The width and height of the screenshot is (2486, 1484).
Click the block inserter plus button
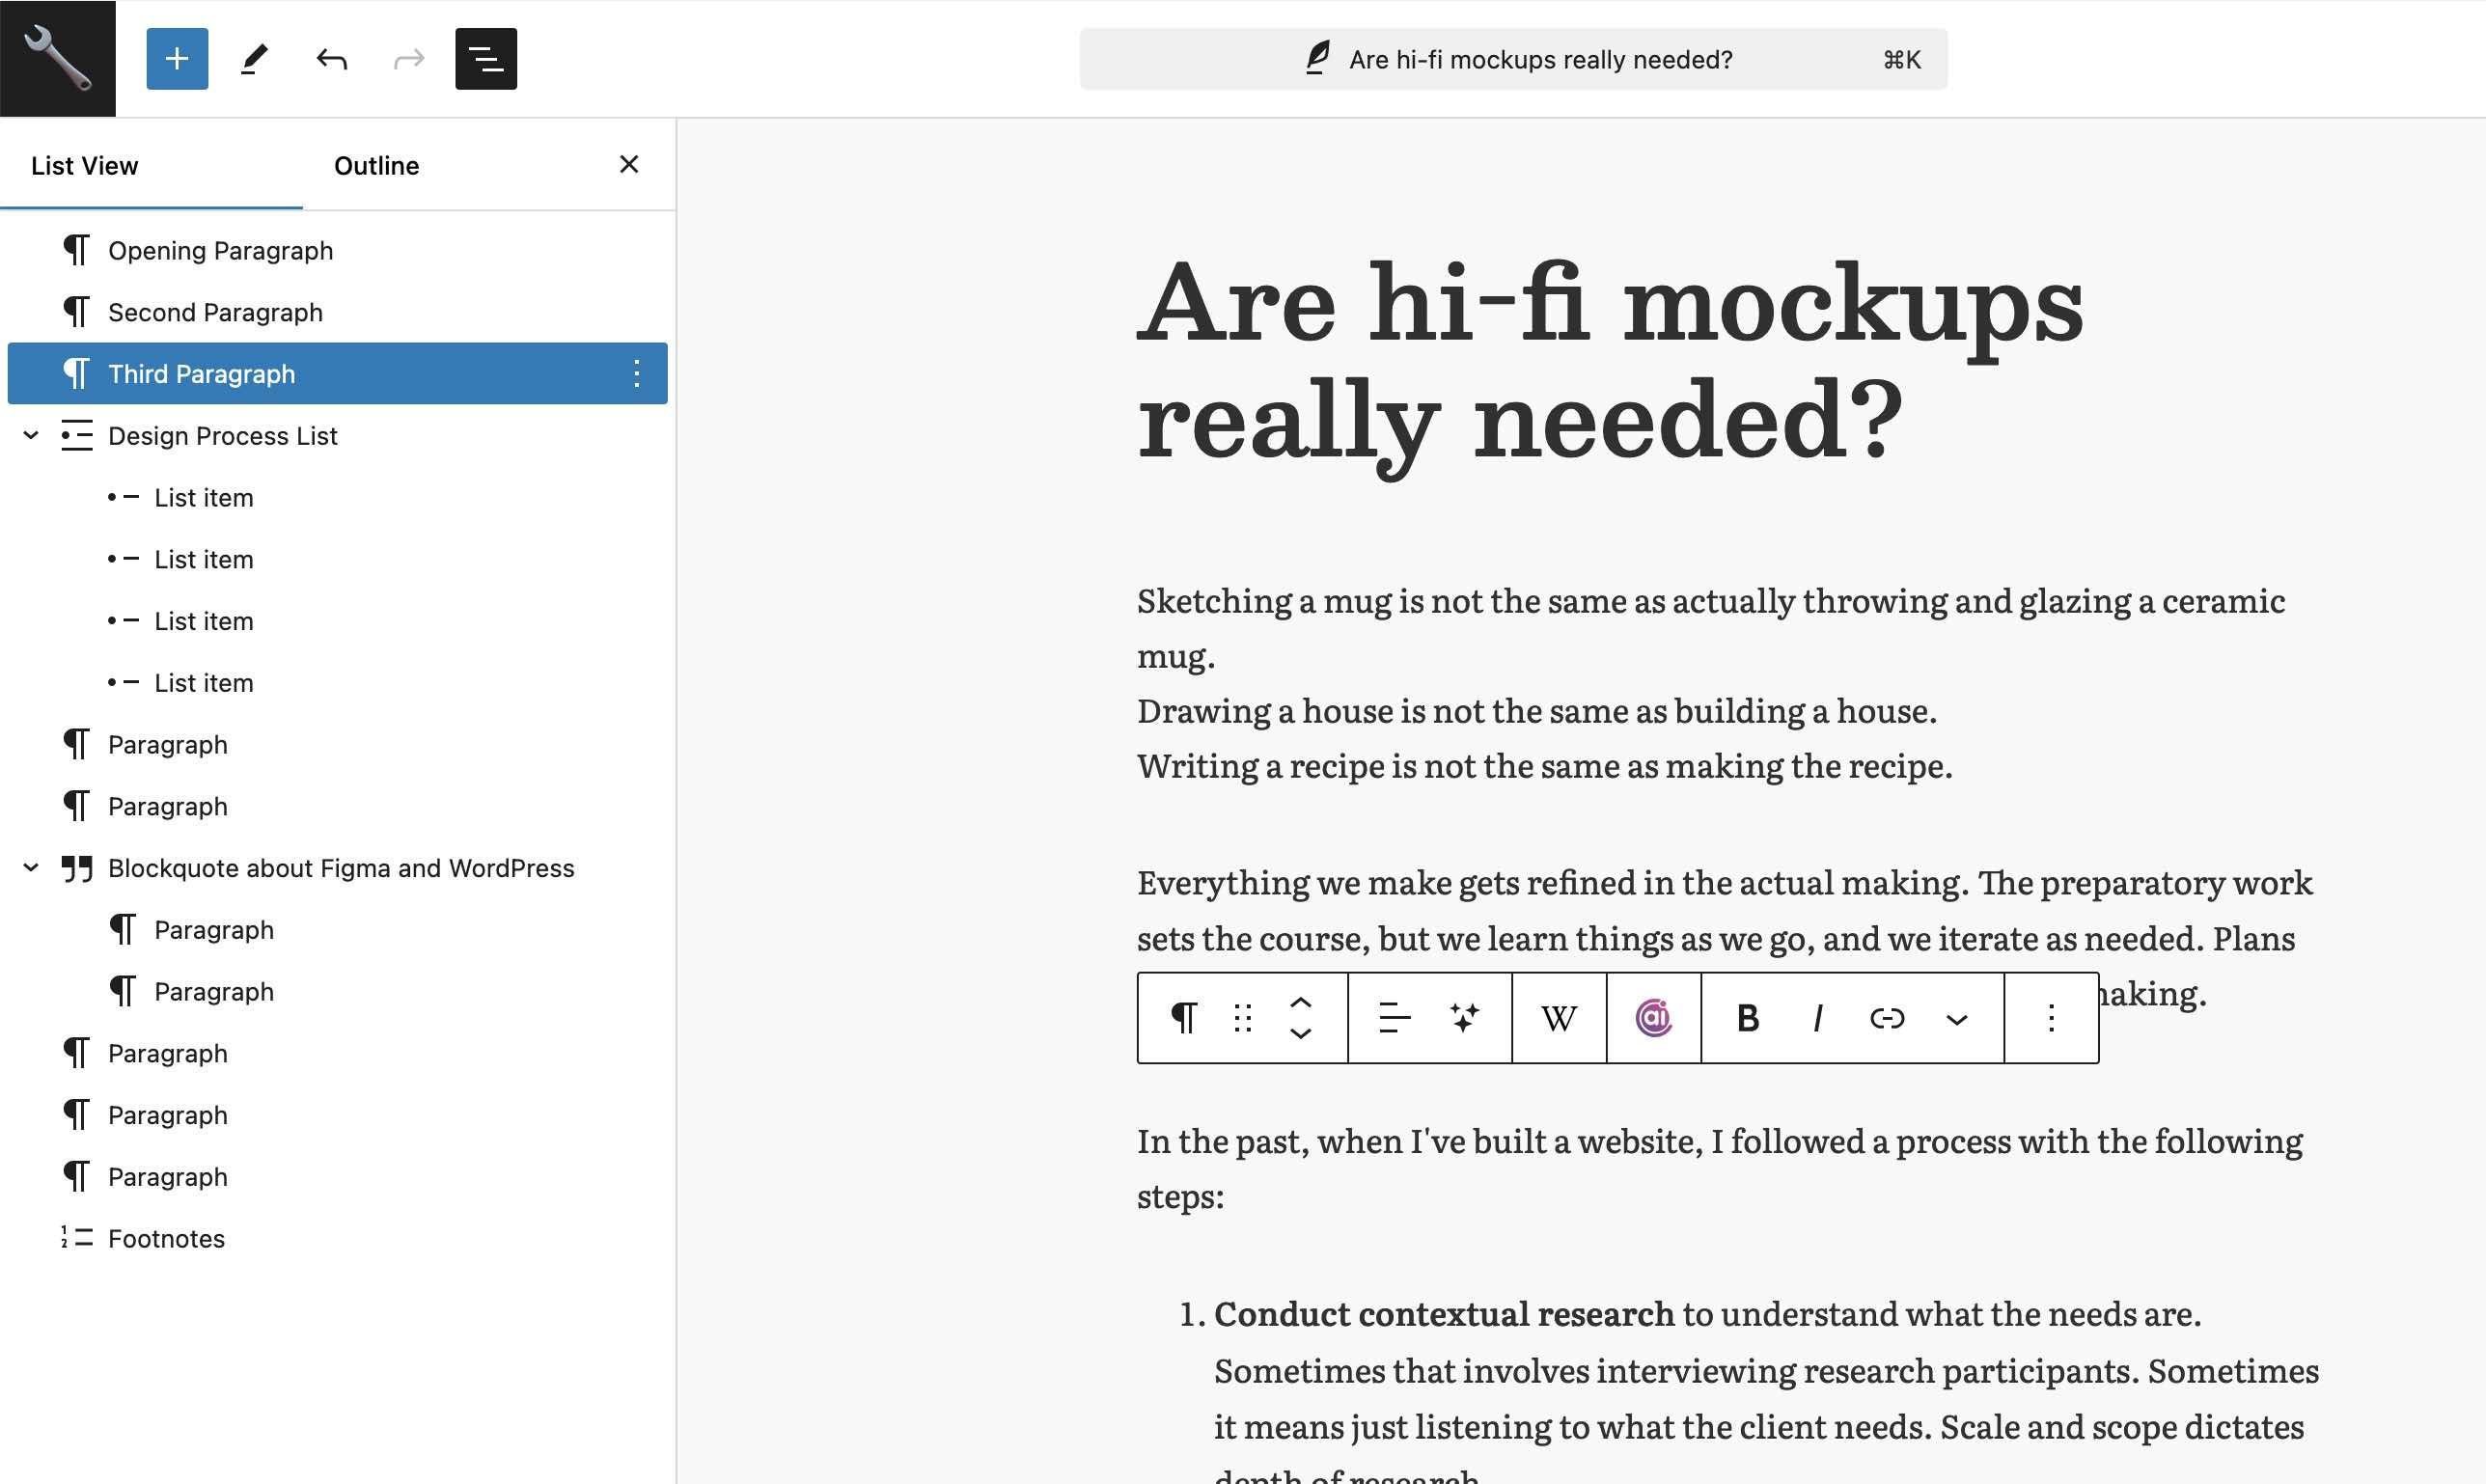(x=177, y=59)
